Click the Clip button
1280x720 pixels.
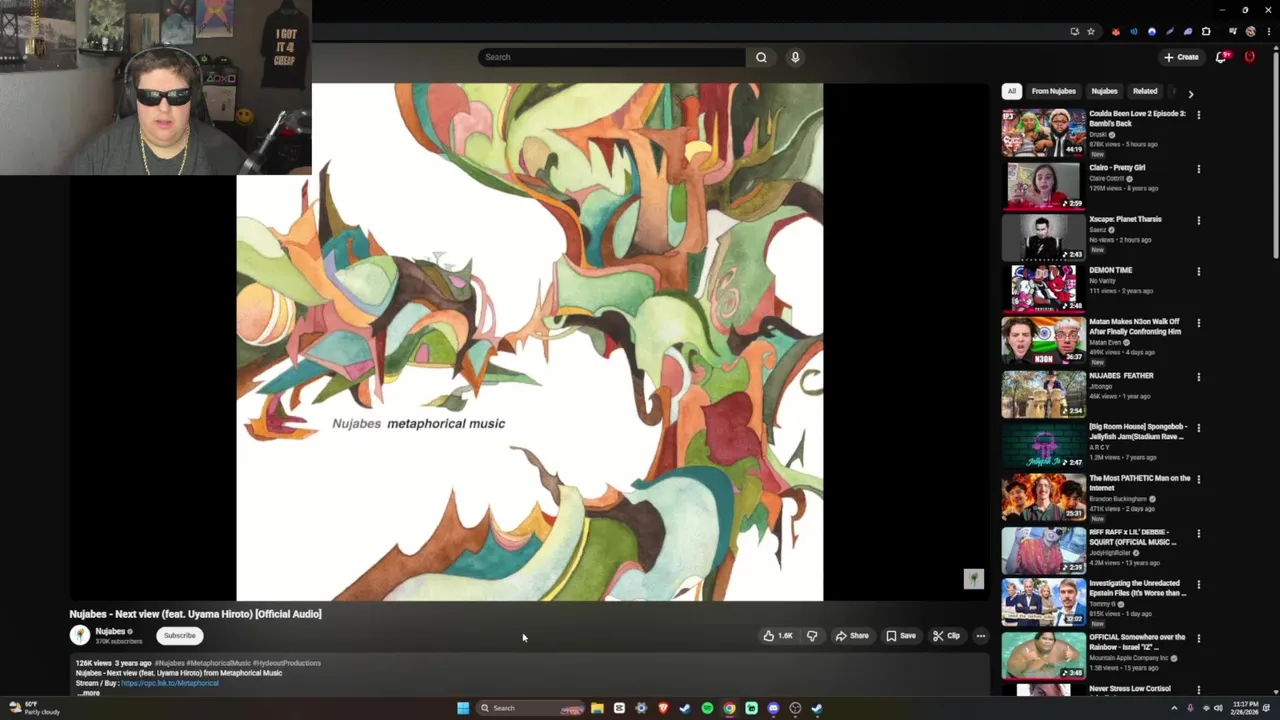click(946, 635)
